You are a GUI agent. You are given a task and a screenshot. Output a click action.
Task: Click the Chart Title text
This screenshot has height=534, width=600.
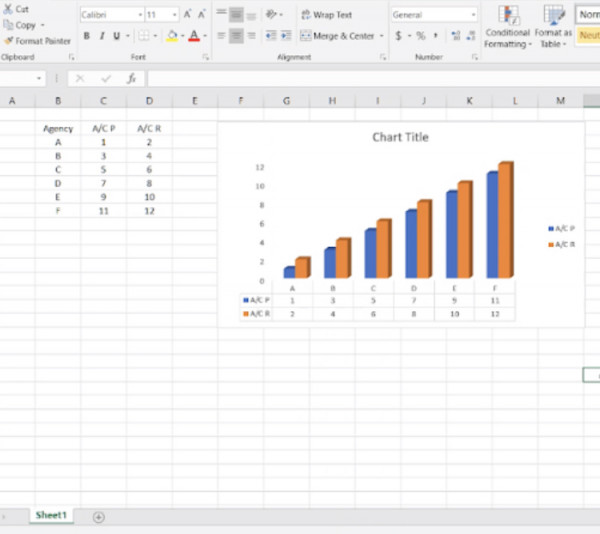400,137
